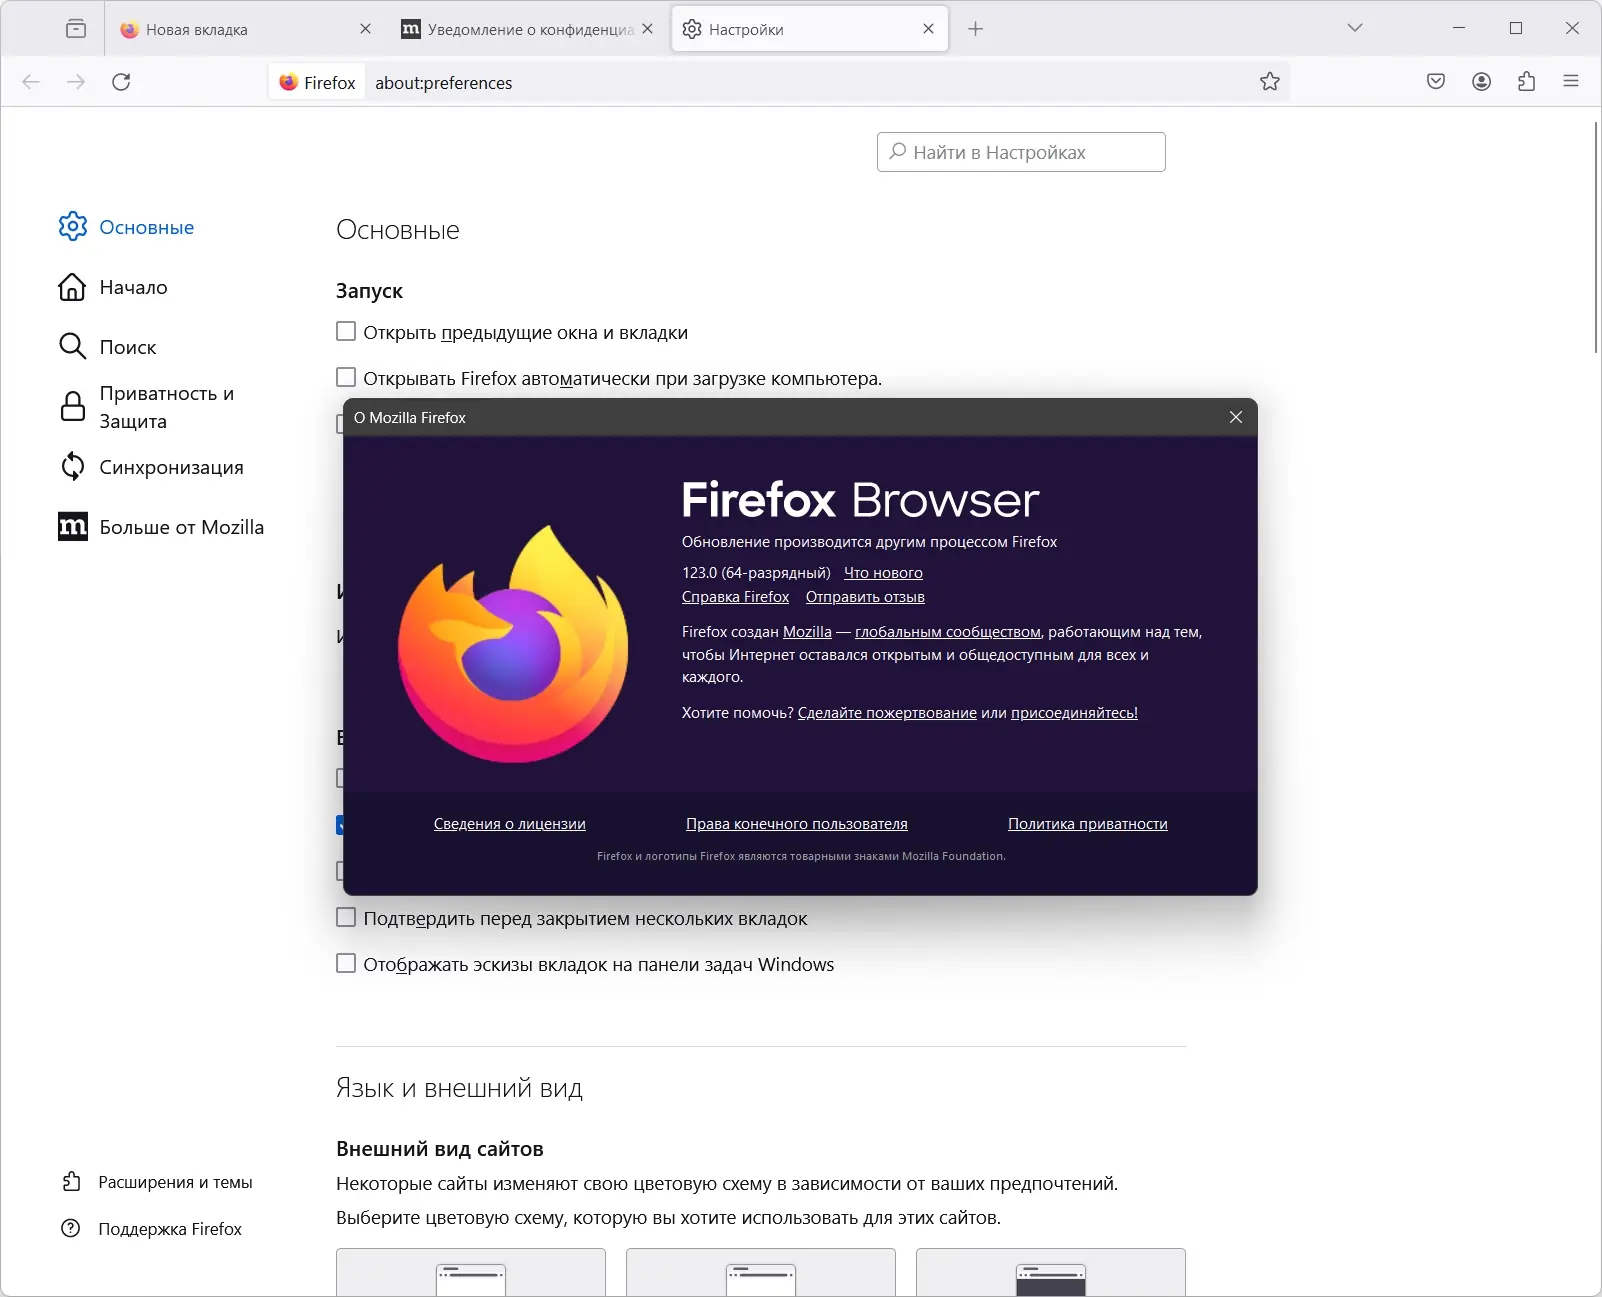Click the Firefox identity icon in address bar
The image size is (1602, 1297).
tap(289, 83)
